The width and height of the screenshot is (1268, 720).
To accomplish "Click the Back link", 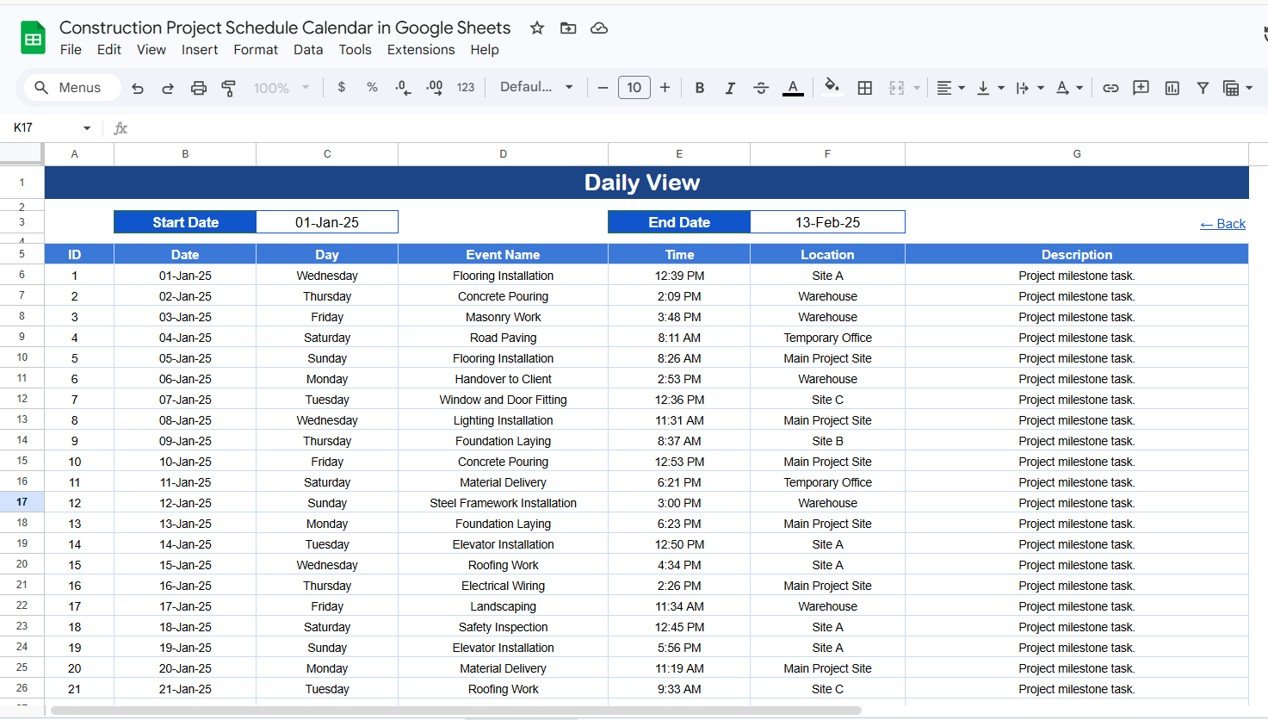I will coord(1222,223).
